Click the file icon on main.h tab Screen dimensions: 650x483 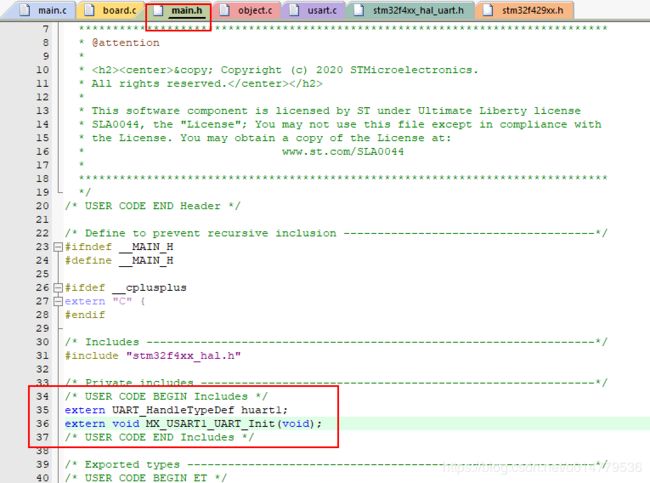[158, 10]
